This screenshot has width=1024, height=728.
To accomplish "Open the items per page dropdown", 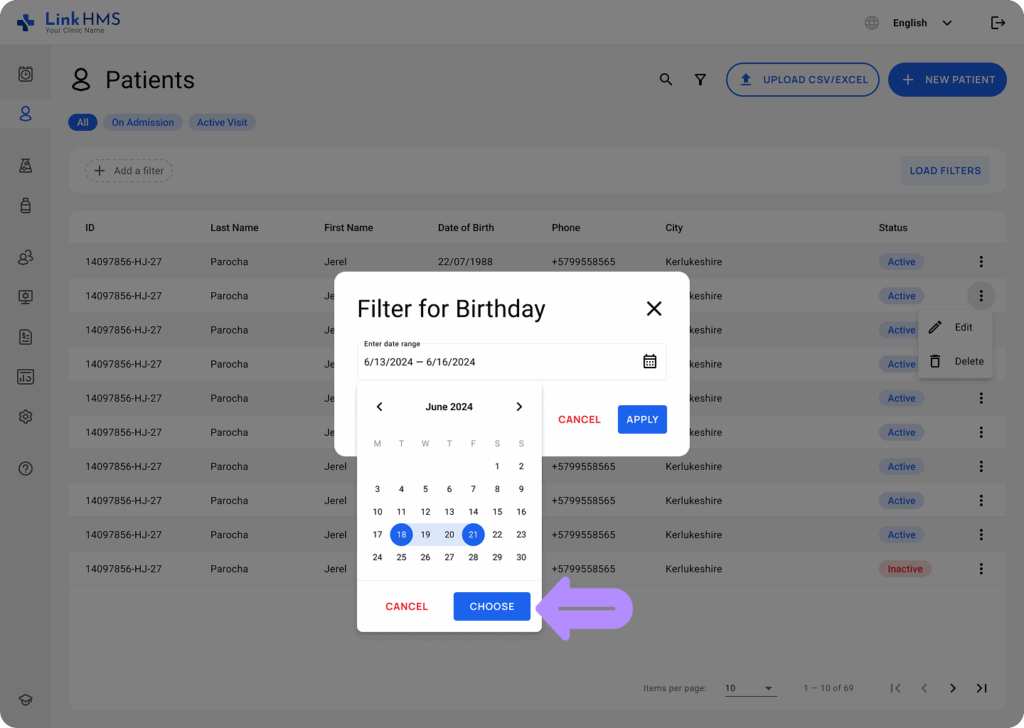I will click(x=749, y=688).
